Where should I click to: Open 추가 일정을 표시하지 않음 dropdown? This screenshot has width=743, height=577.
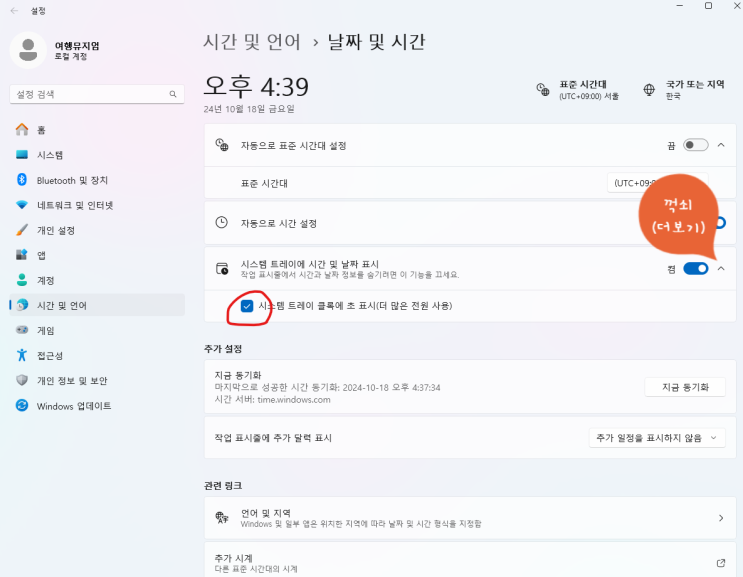[657, 438]
